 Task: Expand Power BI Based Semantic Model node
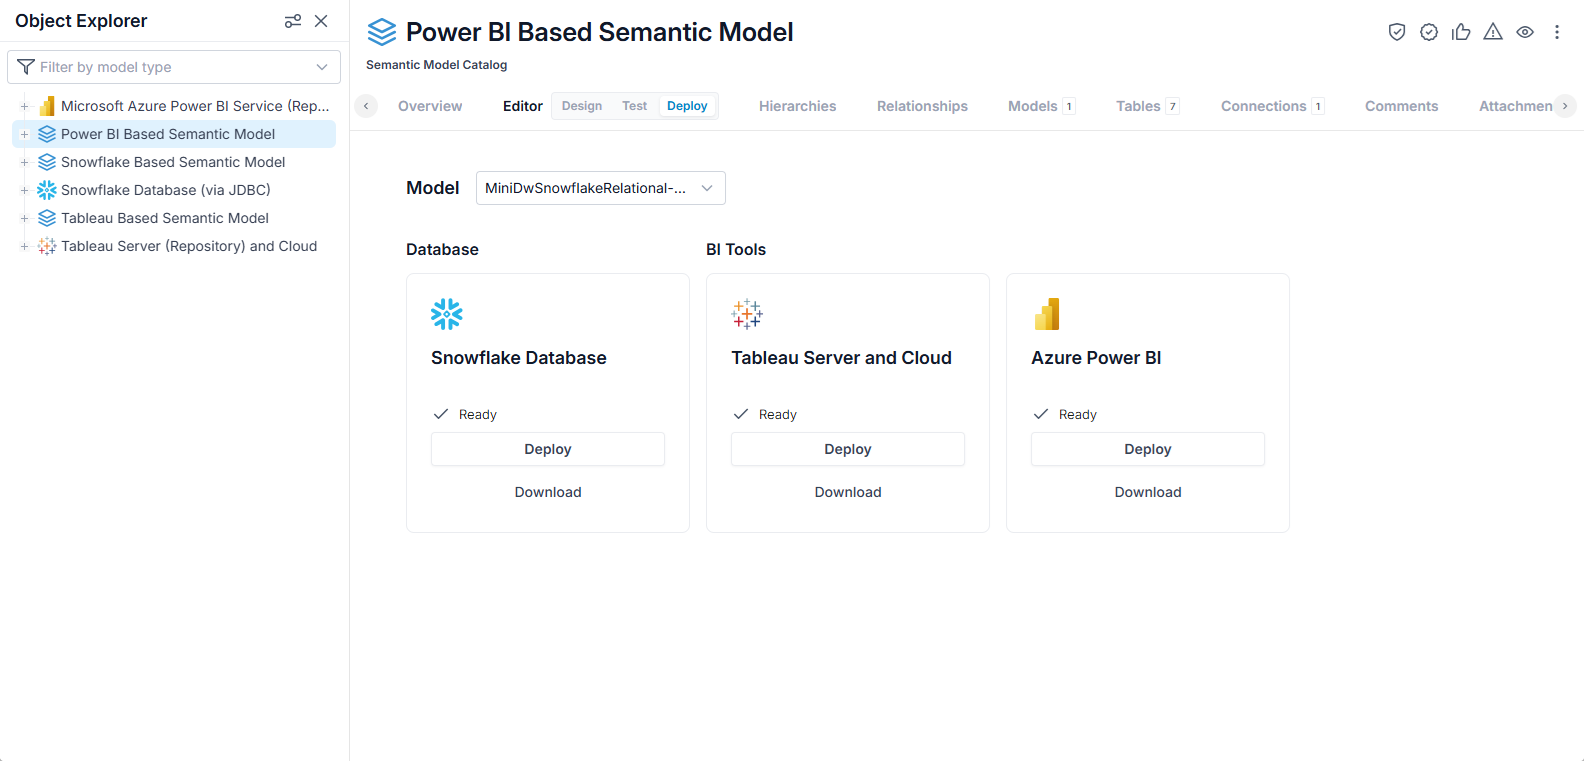tap(24, 134)
